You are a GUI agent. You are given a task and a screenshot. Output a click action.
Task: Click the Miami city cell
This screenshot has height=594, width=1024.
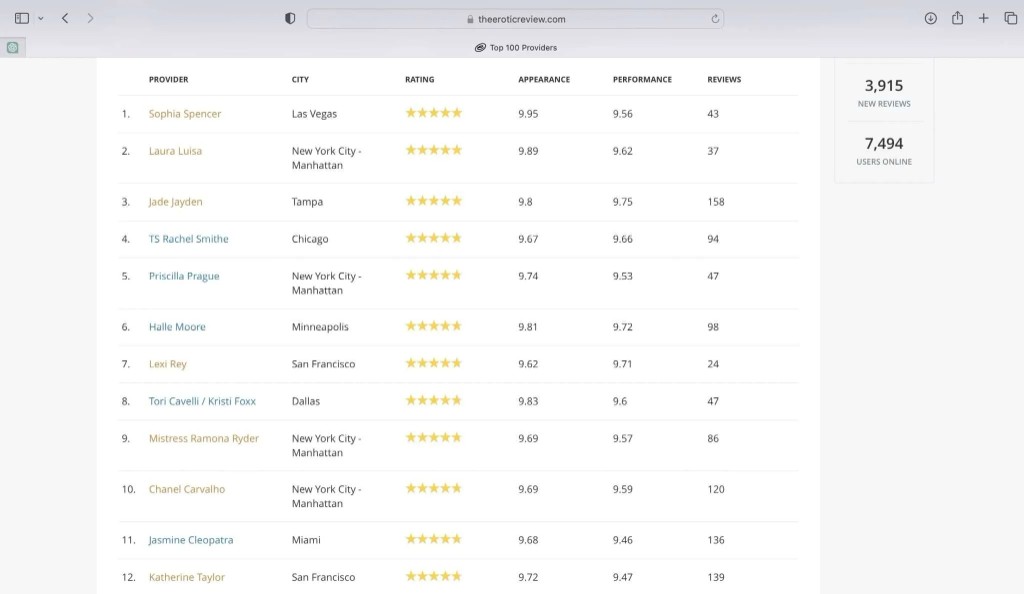tap(306, 540)
